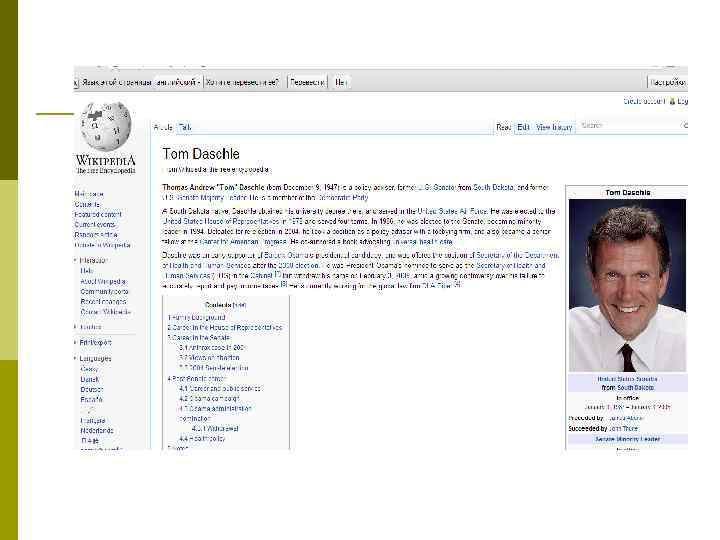The height and width of the screenshot is (540, 720).
Task: Open the James Abdnor predecessor link
Action: 624,418
